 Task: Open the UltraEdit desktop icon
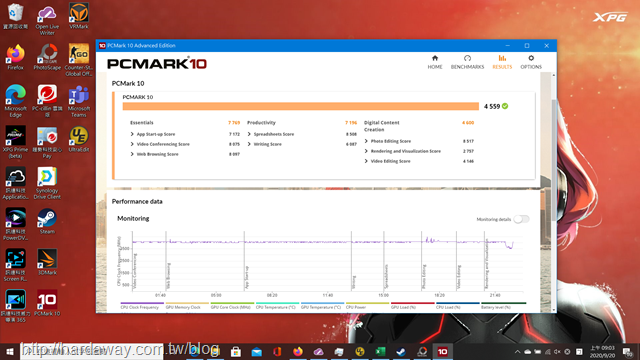coord(79,139)
